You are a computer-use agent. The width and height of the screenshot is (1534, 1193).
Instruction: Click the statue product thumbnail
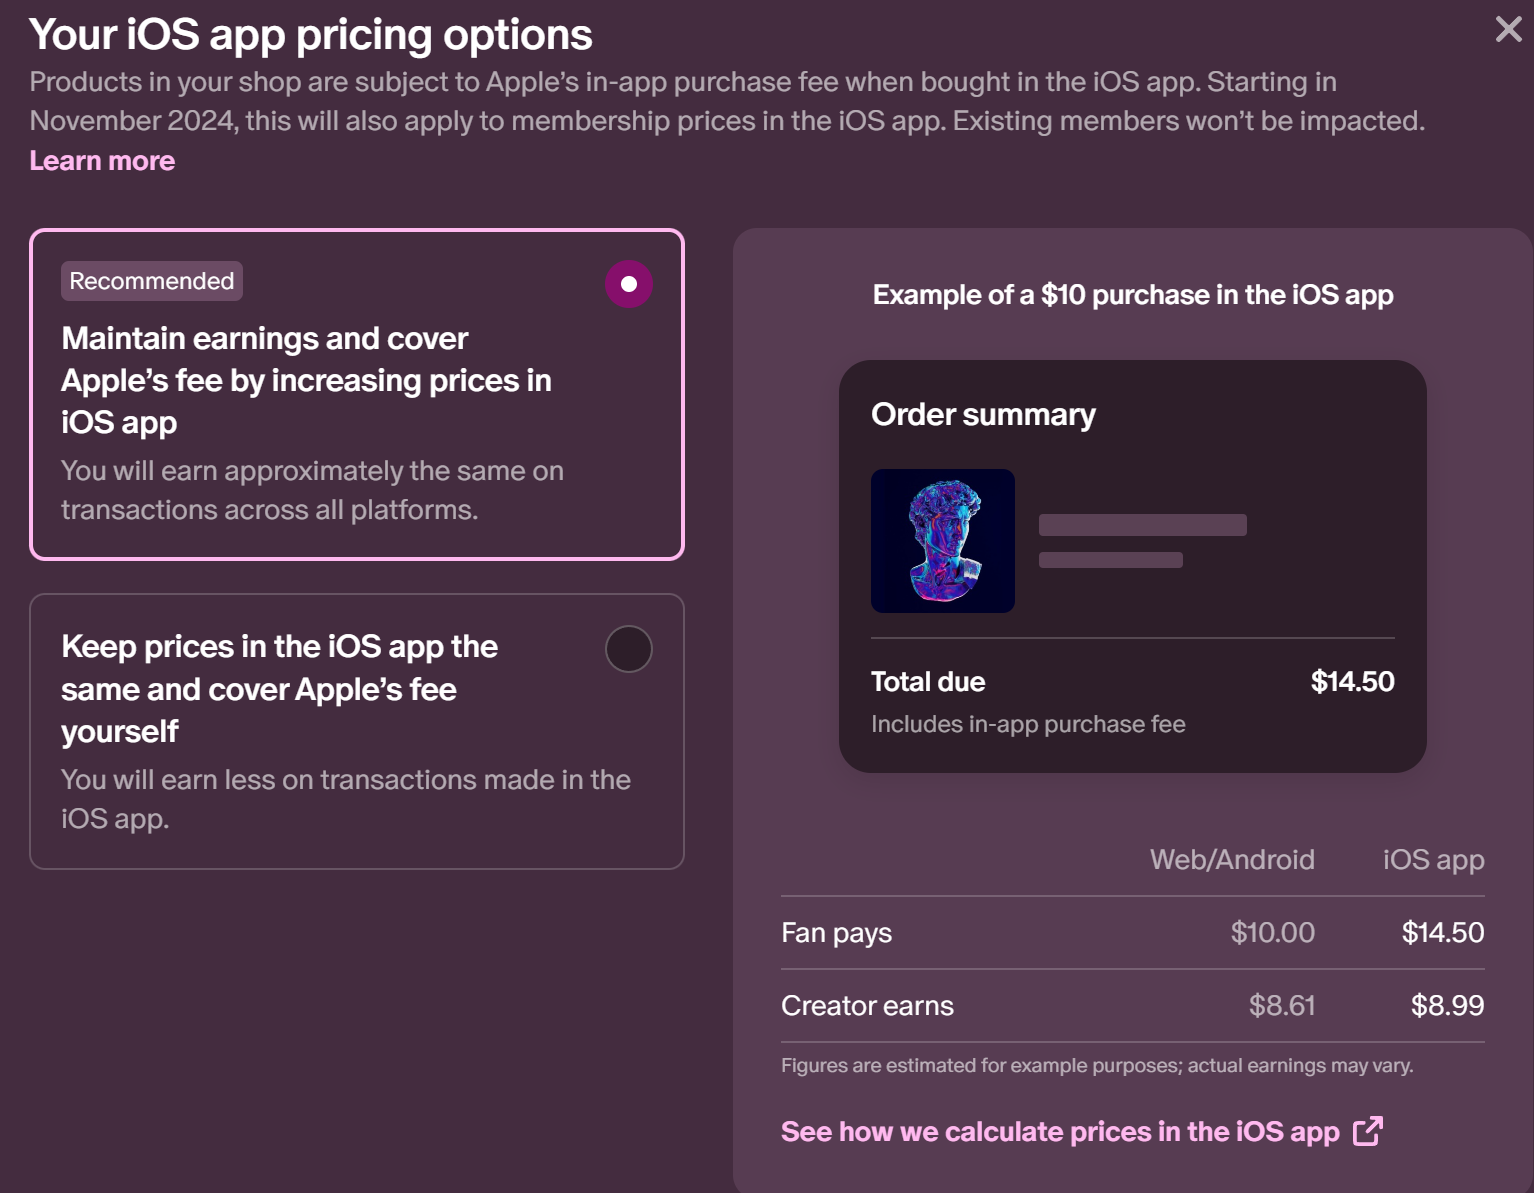tap(943, 541)
